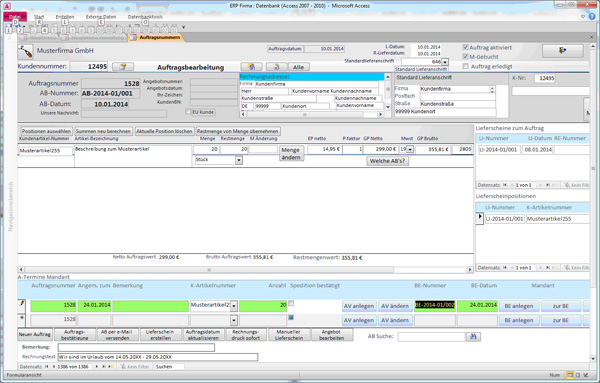Click the Kein Filter indicator in main navigator
Image resolution: width=600 pixels, height=383 pixels.
[135, 367]
